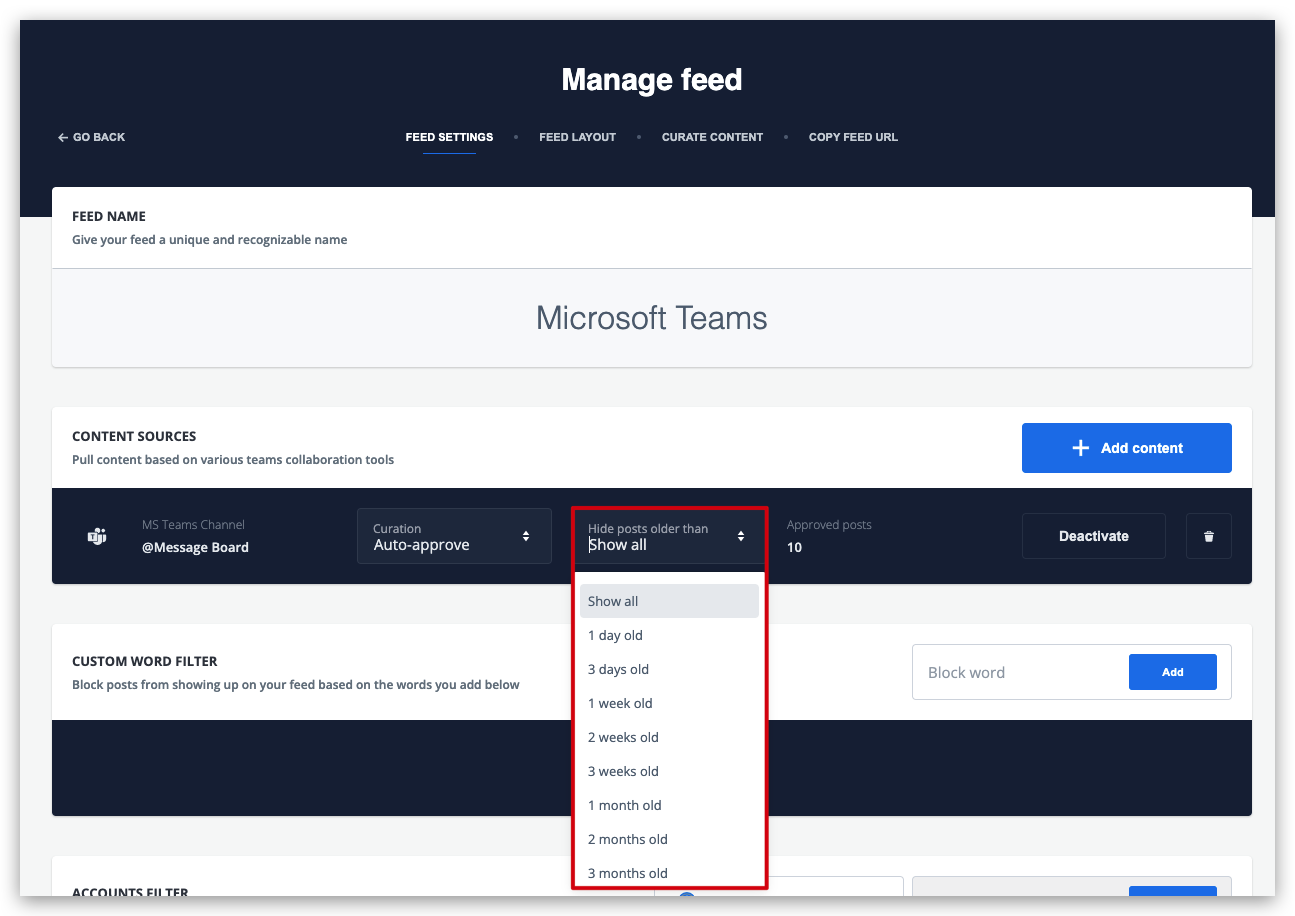Select Show all option in list

pos(669,601)
